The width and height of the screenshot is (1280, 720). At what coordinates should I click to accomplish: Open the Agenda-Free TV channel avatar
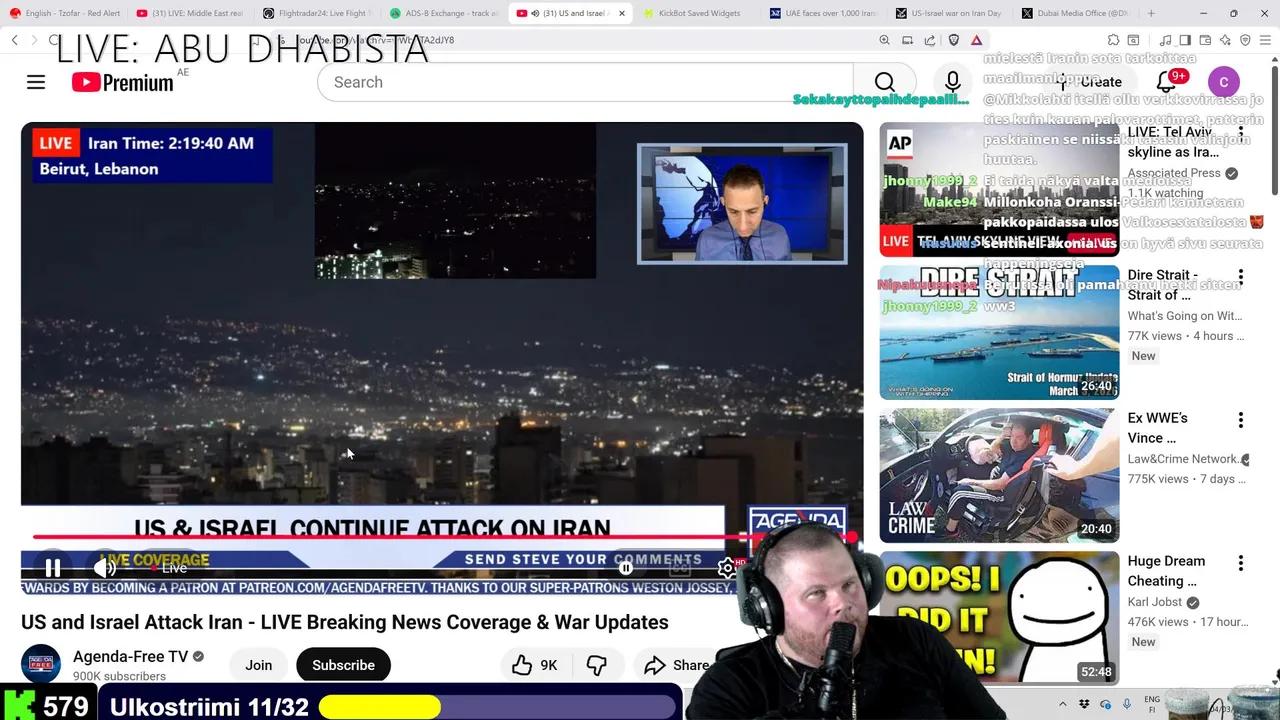41,664
